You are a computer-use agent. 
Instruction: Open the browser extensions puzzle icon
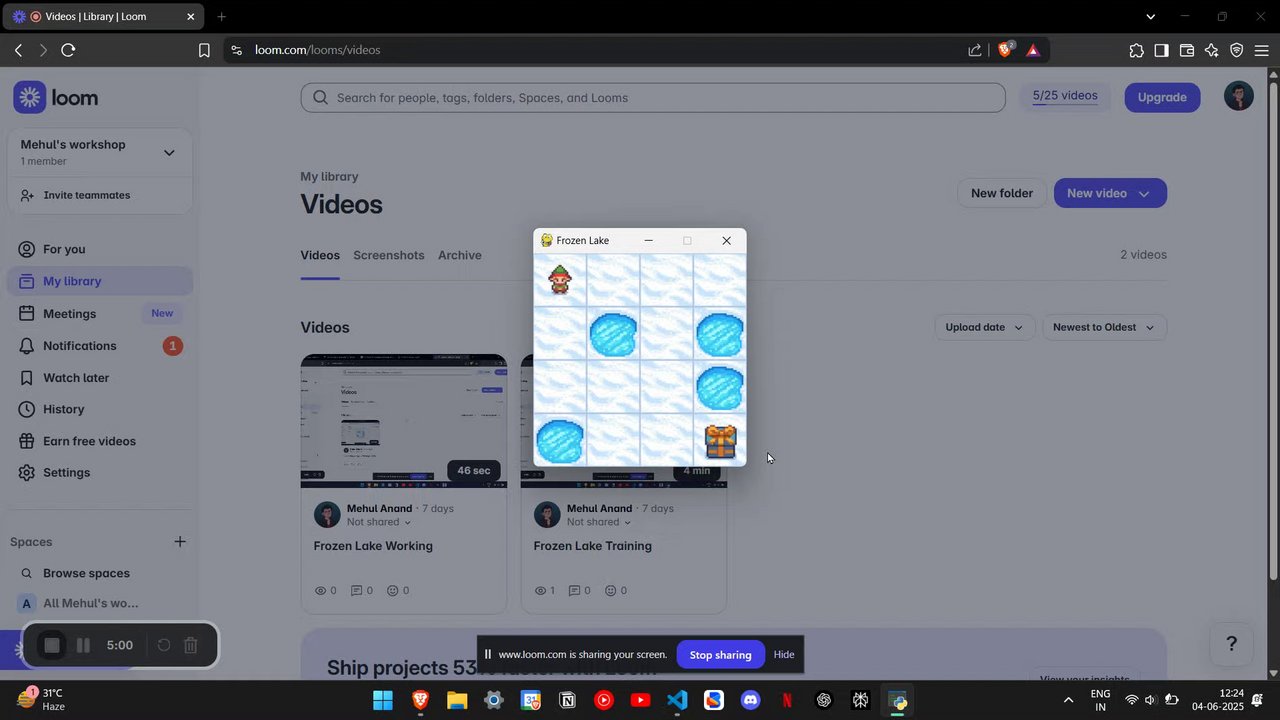1136,50
